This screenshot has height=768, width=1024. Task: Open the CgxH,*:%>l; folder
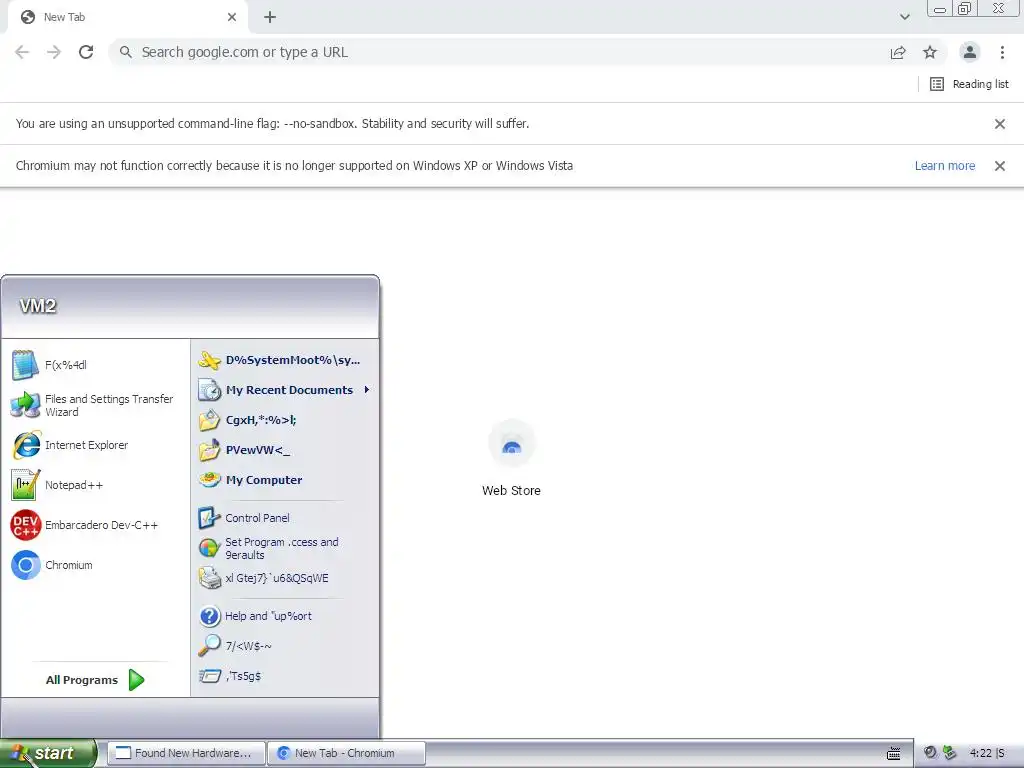285,420
